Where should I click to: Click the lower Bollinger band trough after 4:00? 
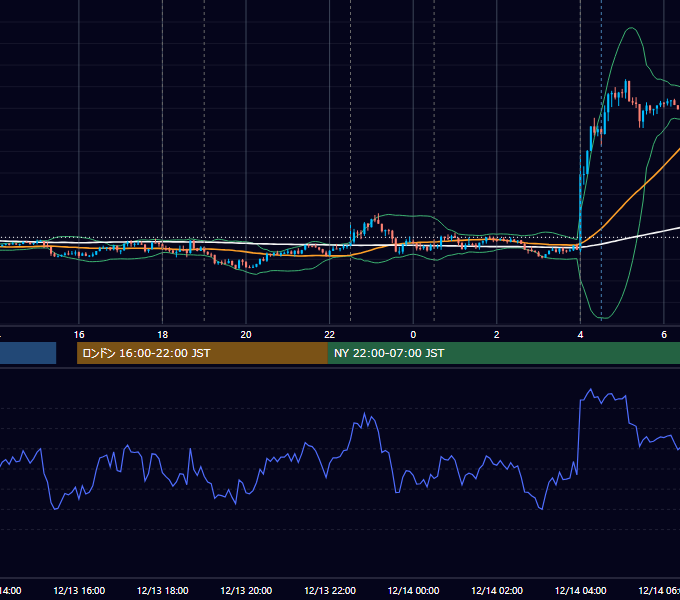click(x=603, y=319)
